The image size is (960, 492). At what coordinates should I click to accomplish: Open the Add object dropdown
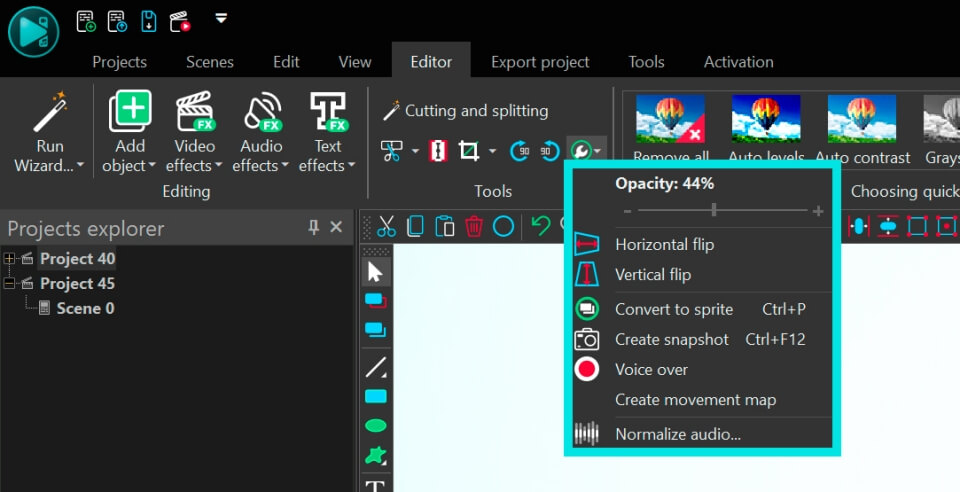point(129,132)
